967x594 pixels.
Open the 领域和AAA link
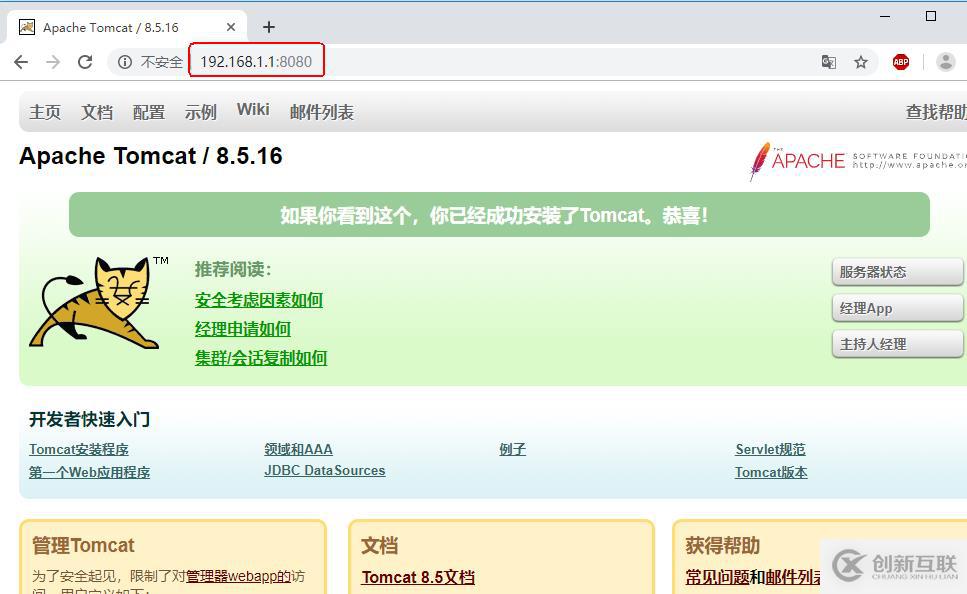(x=298, y=450)
